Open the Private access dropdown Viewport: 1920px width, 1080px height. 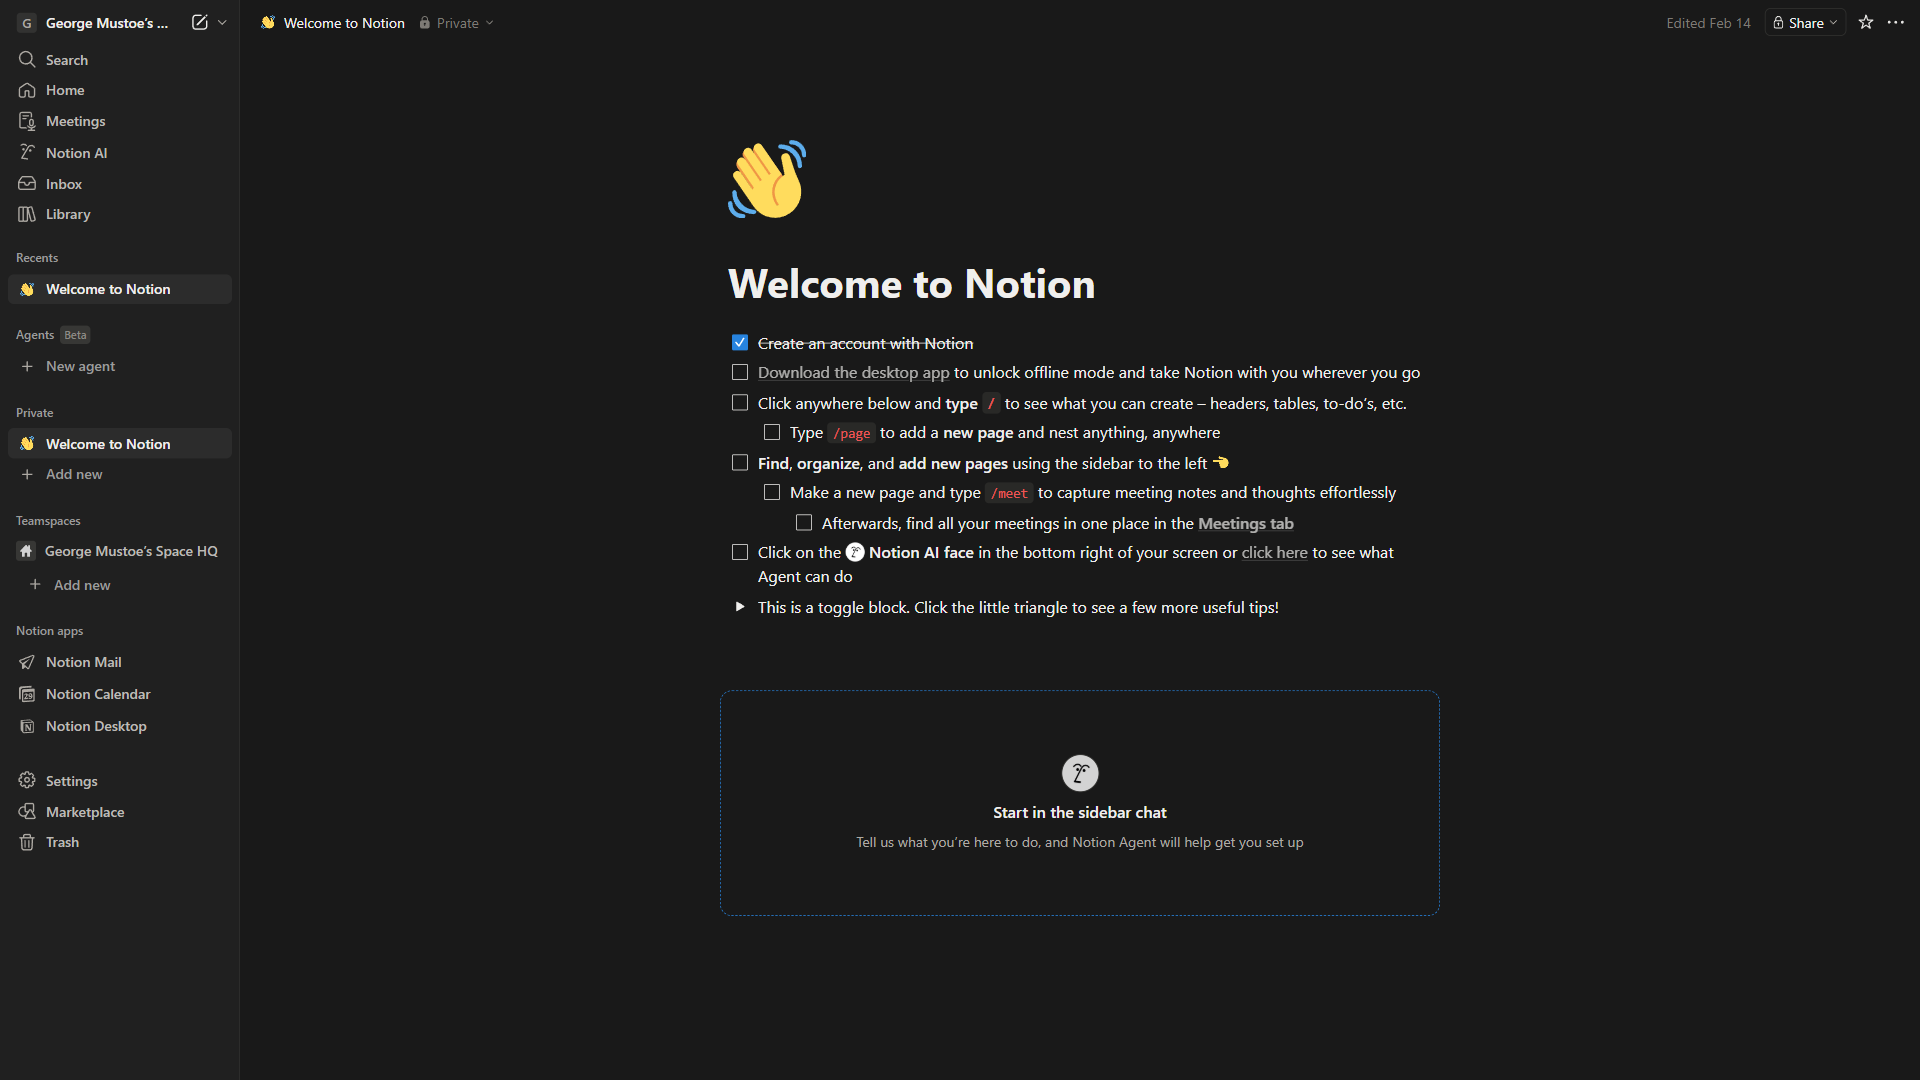[x=457, y=22]
